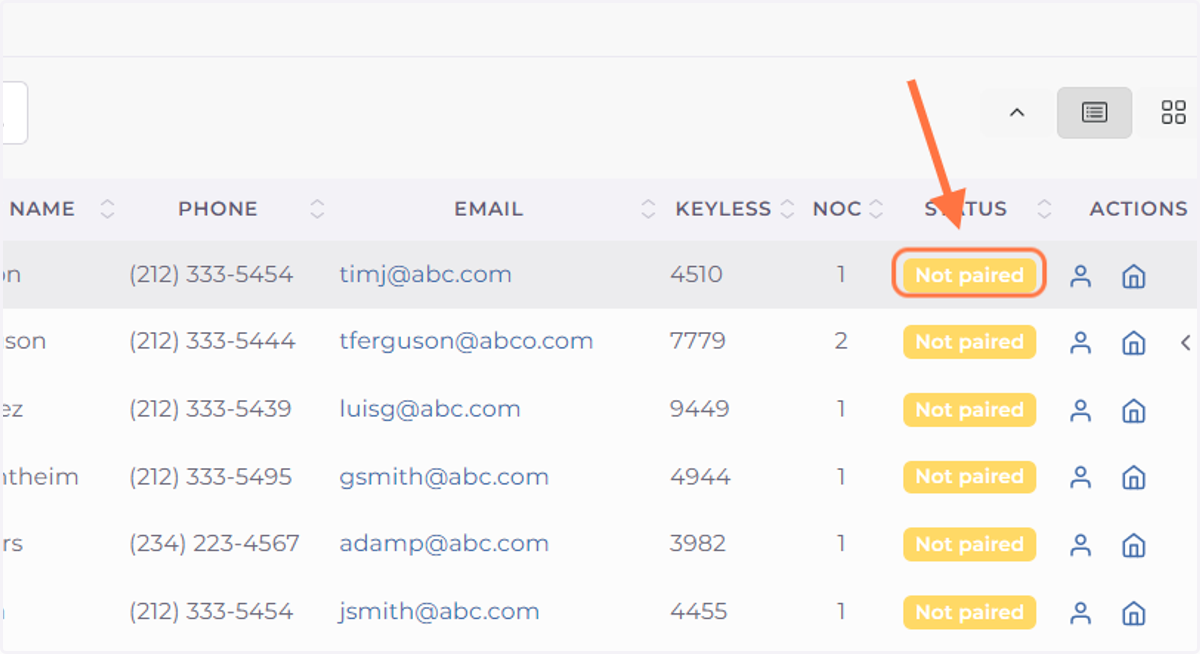1200x654 pixels.
Task: Open email link luisg@abc.com
Action: [x=430, y=410]
